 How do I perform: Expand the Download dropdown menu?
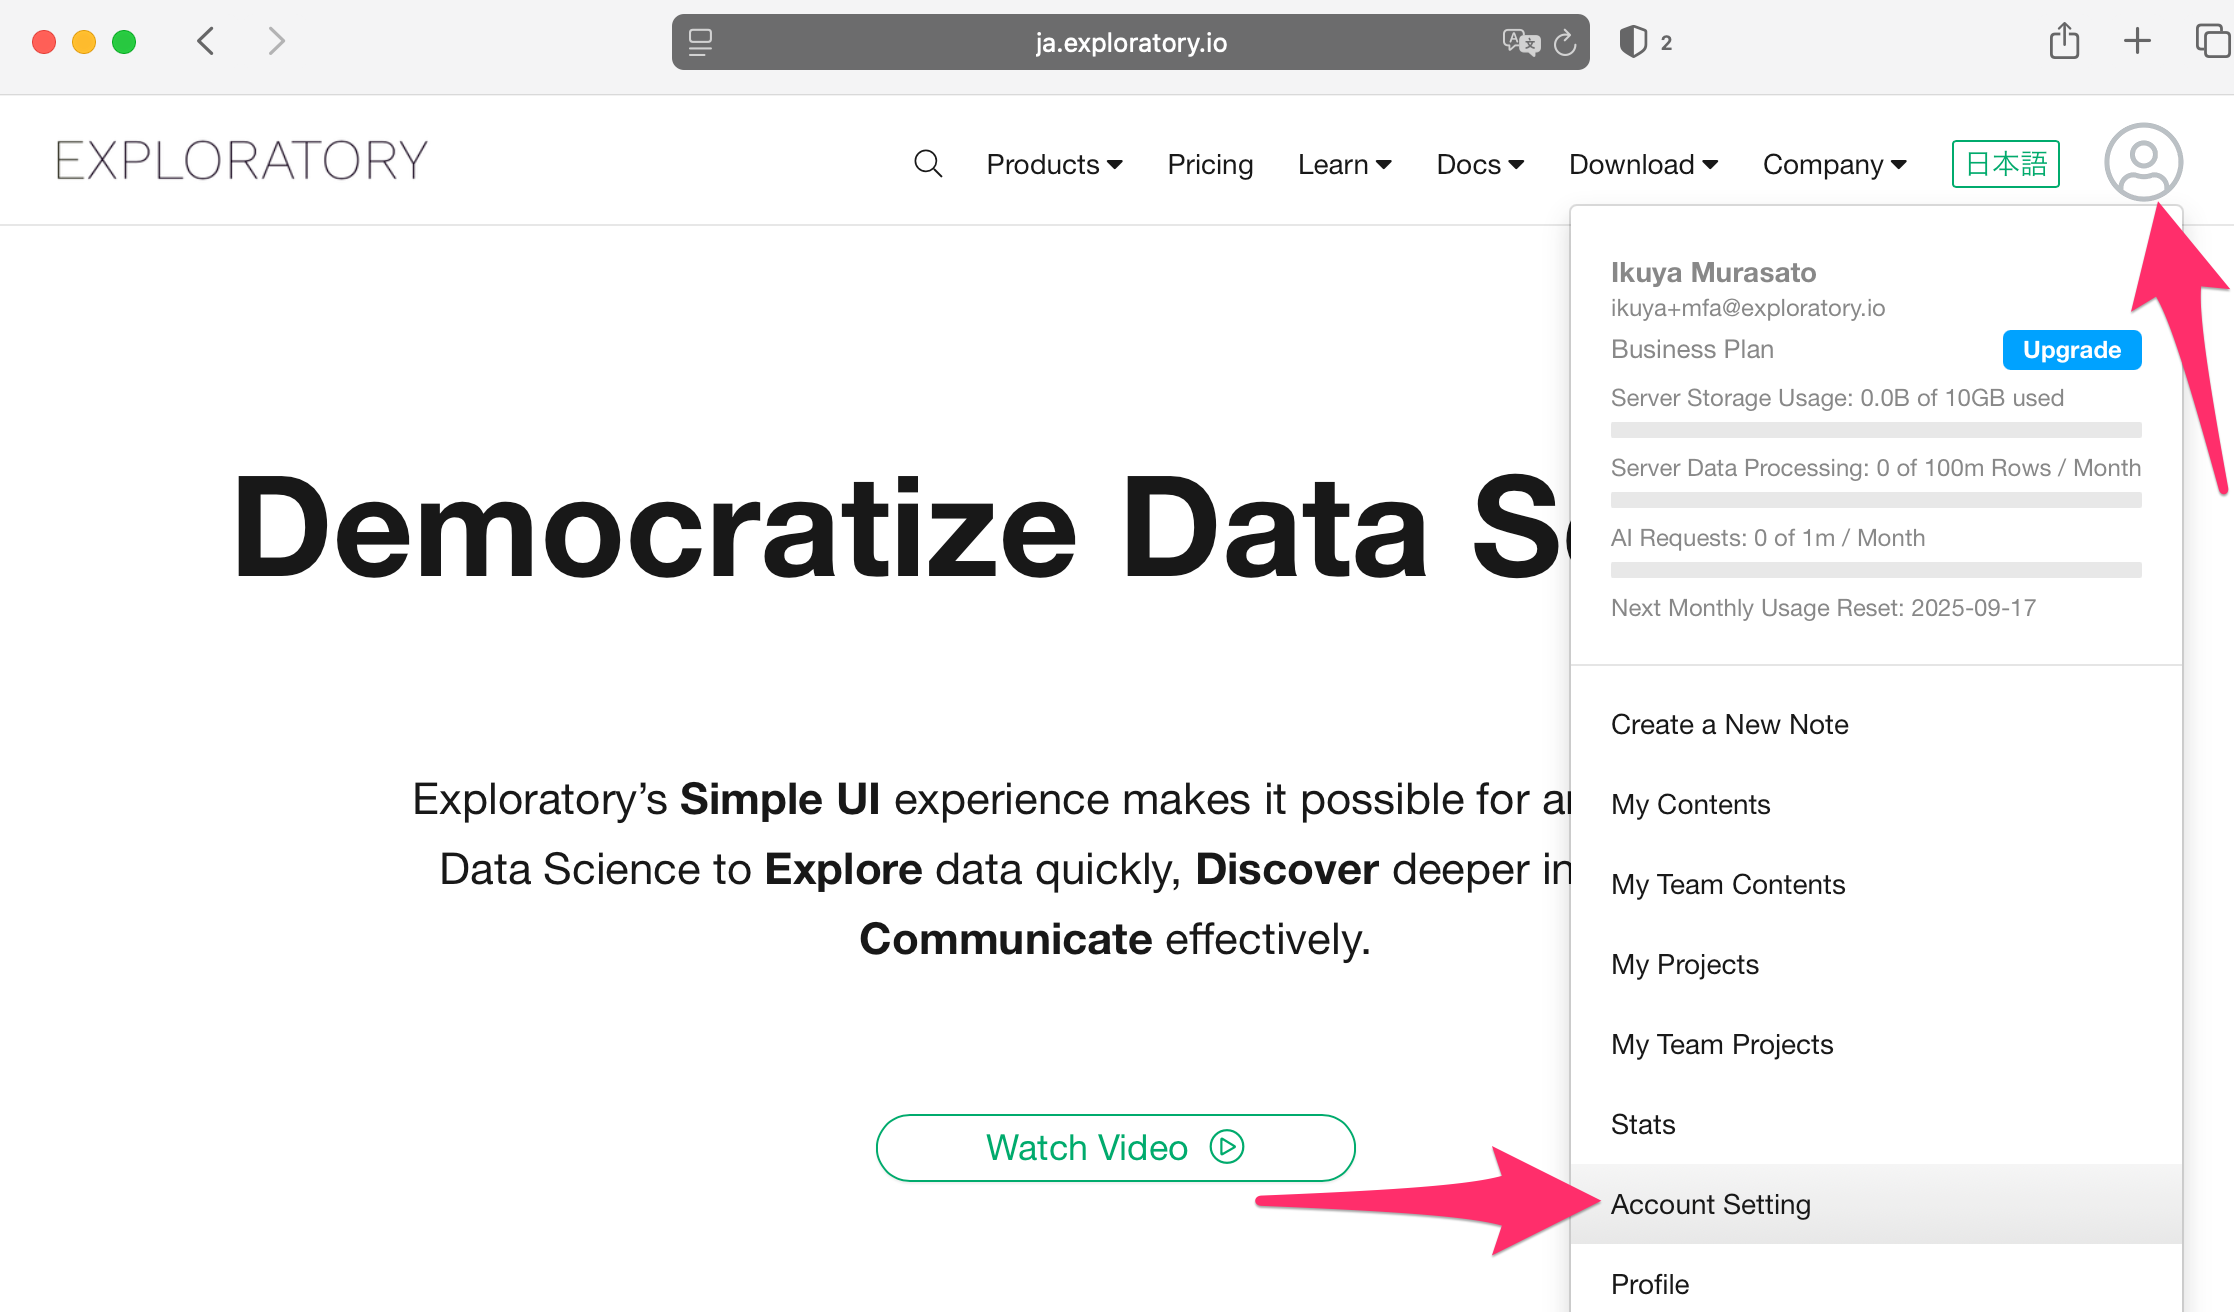(x=1643, y=164)
